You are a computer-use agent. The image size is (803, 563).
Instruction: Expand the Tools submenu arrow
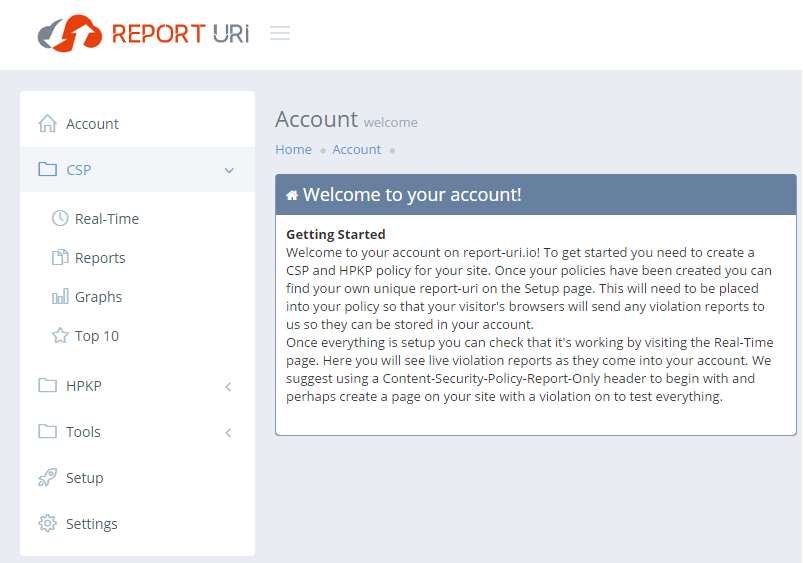click(228, 433)
